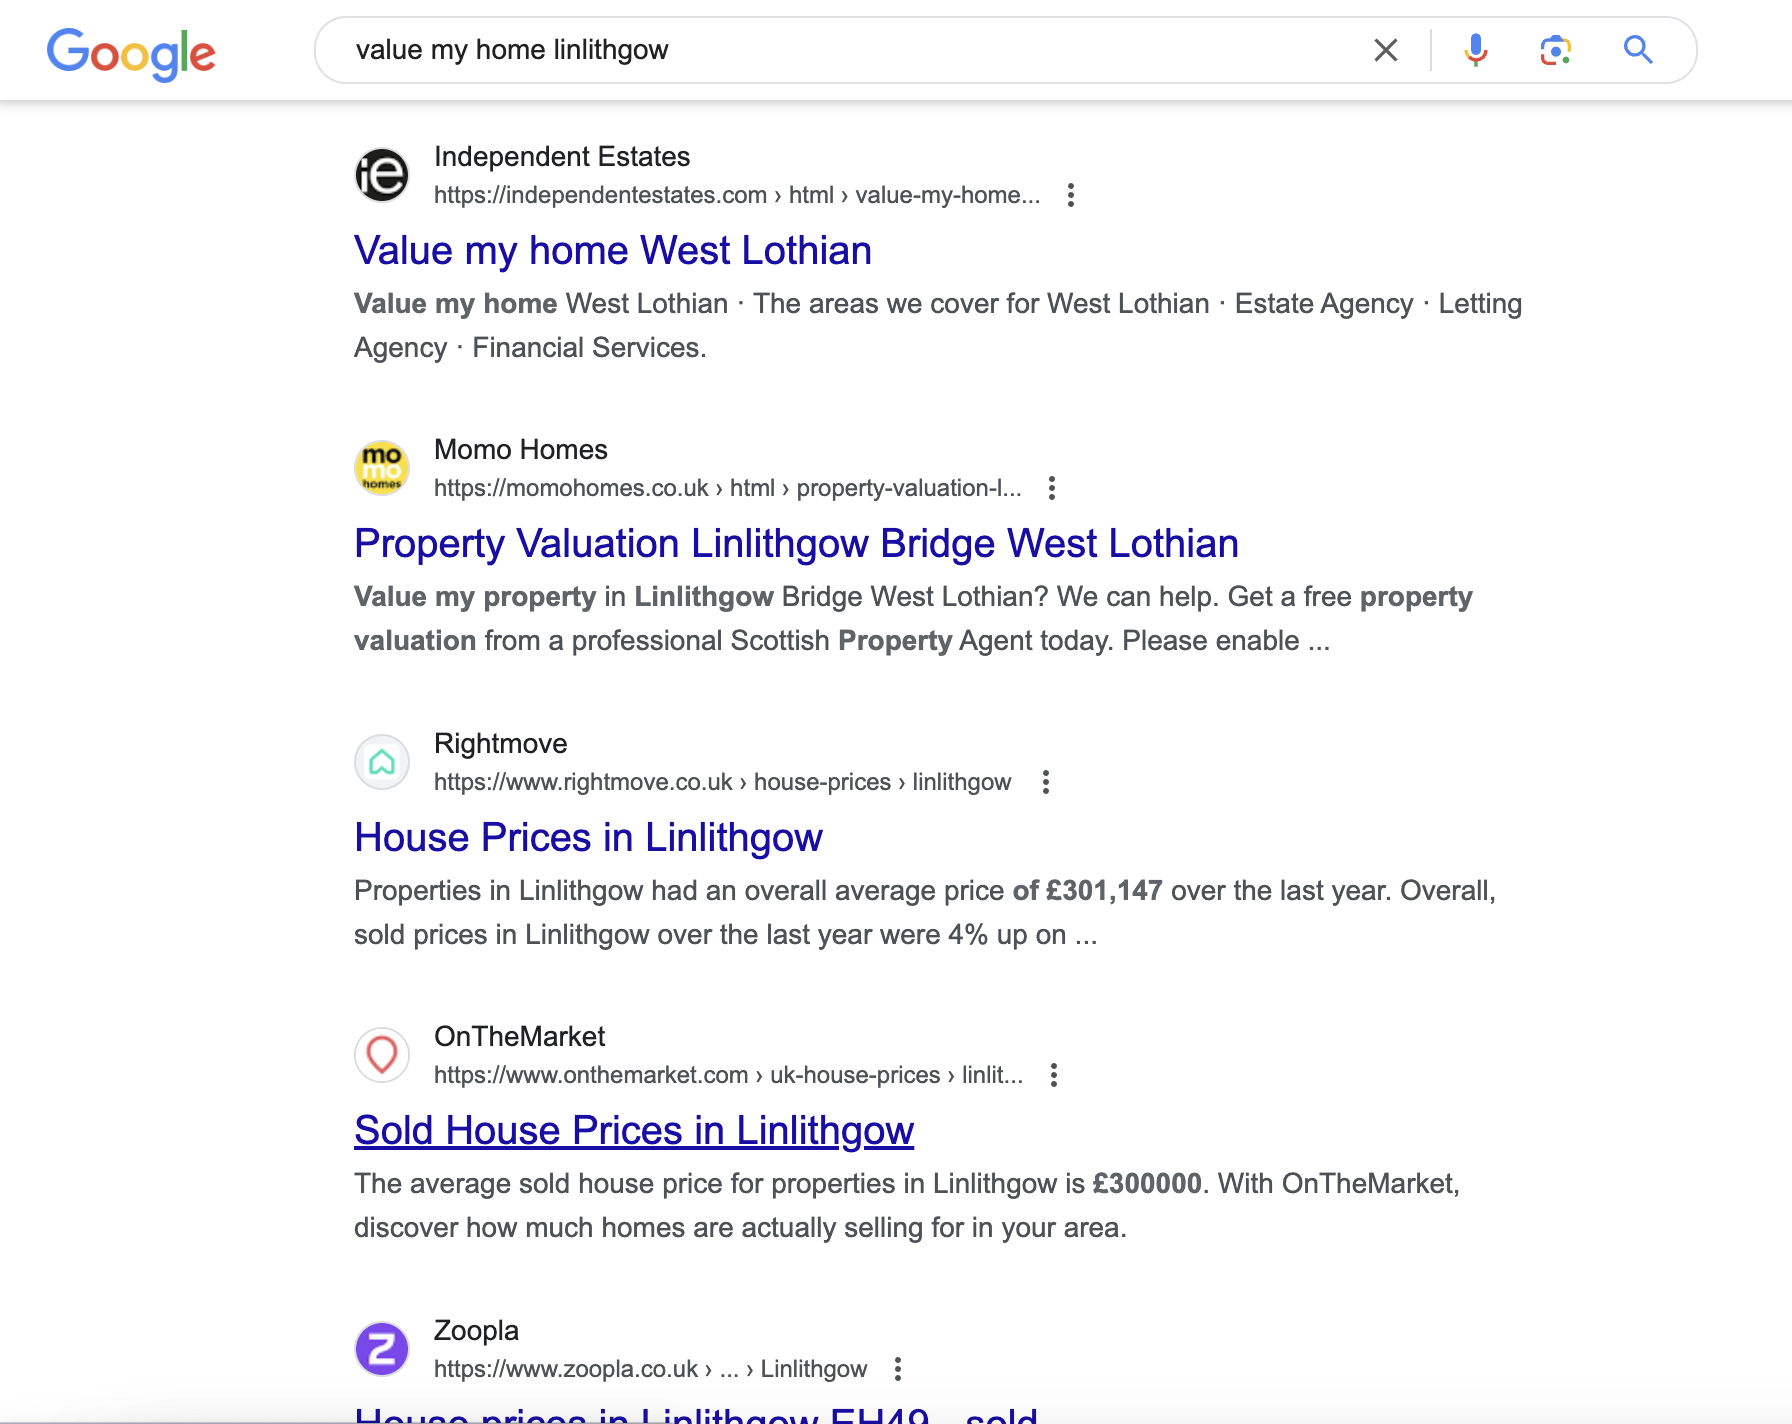Open Google Lens image search
The width and height of the screenshot is (1792, 1424).
click(1555, 50)
